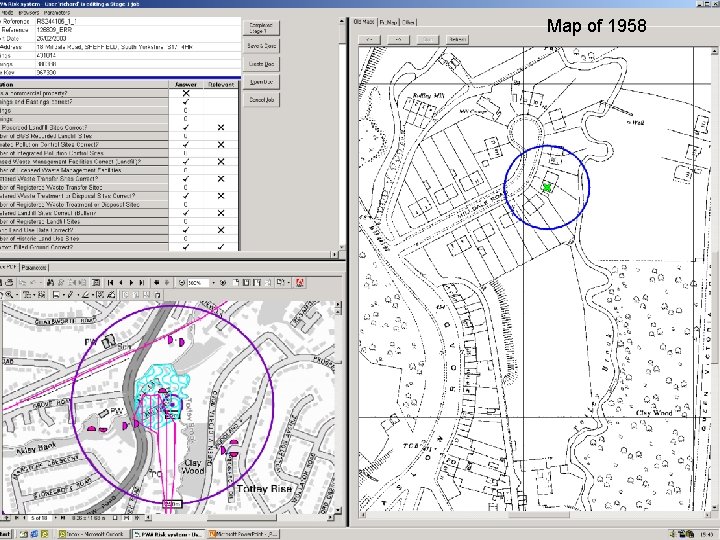Toggle relevant mark for Waste Treatment or Disposal Correct
Image resolution: width=720 pixels, height=540 pixels.
point(220,196)
